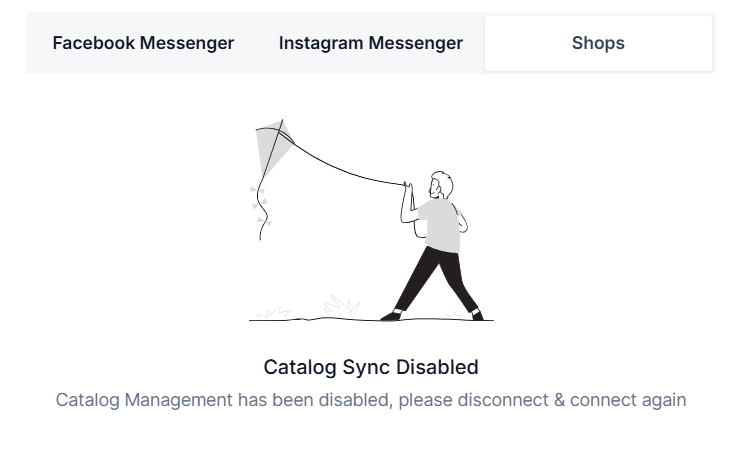Screen dimensions: 737x472
Task: Click the man's hands holding the string
Action: [407, 187]
